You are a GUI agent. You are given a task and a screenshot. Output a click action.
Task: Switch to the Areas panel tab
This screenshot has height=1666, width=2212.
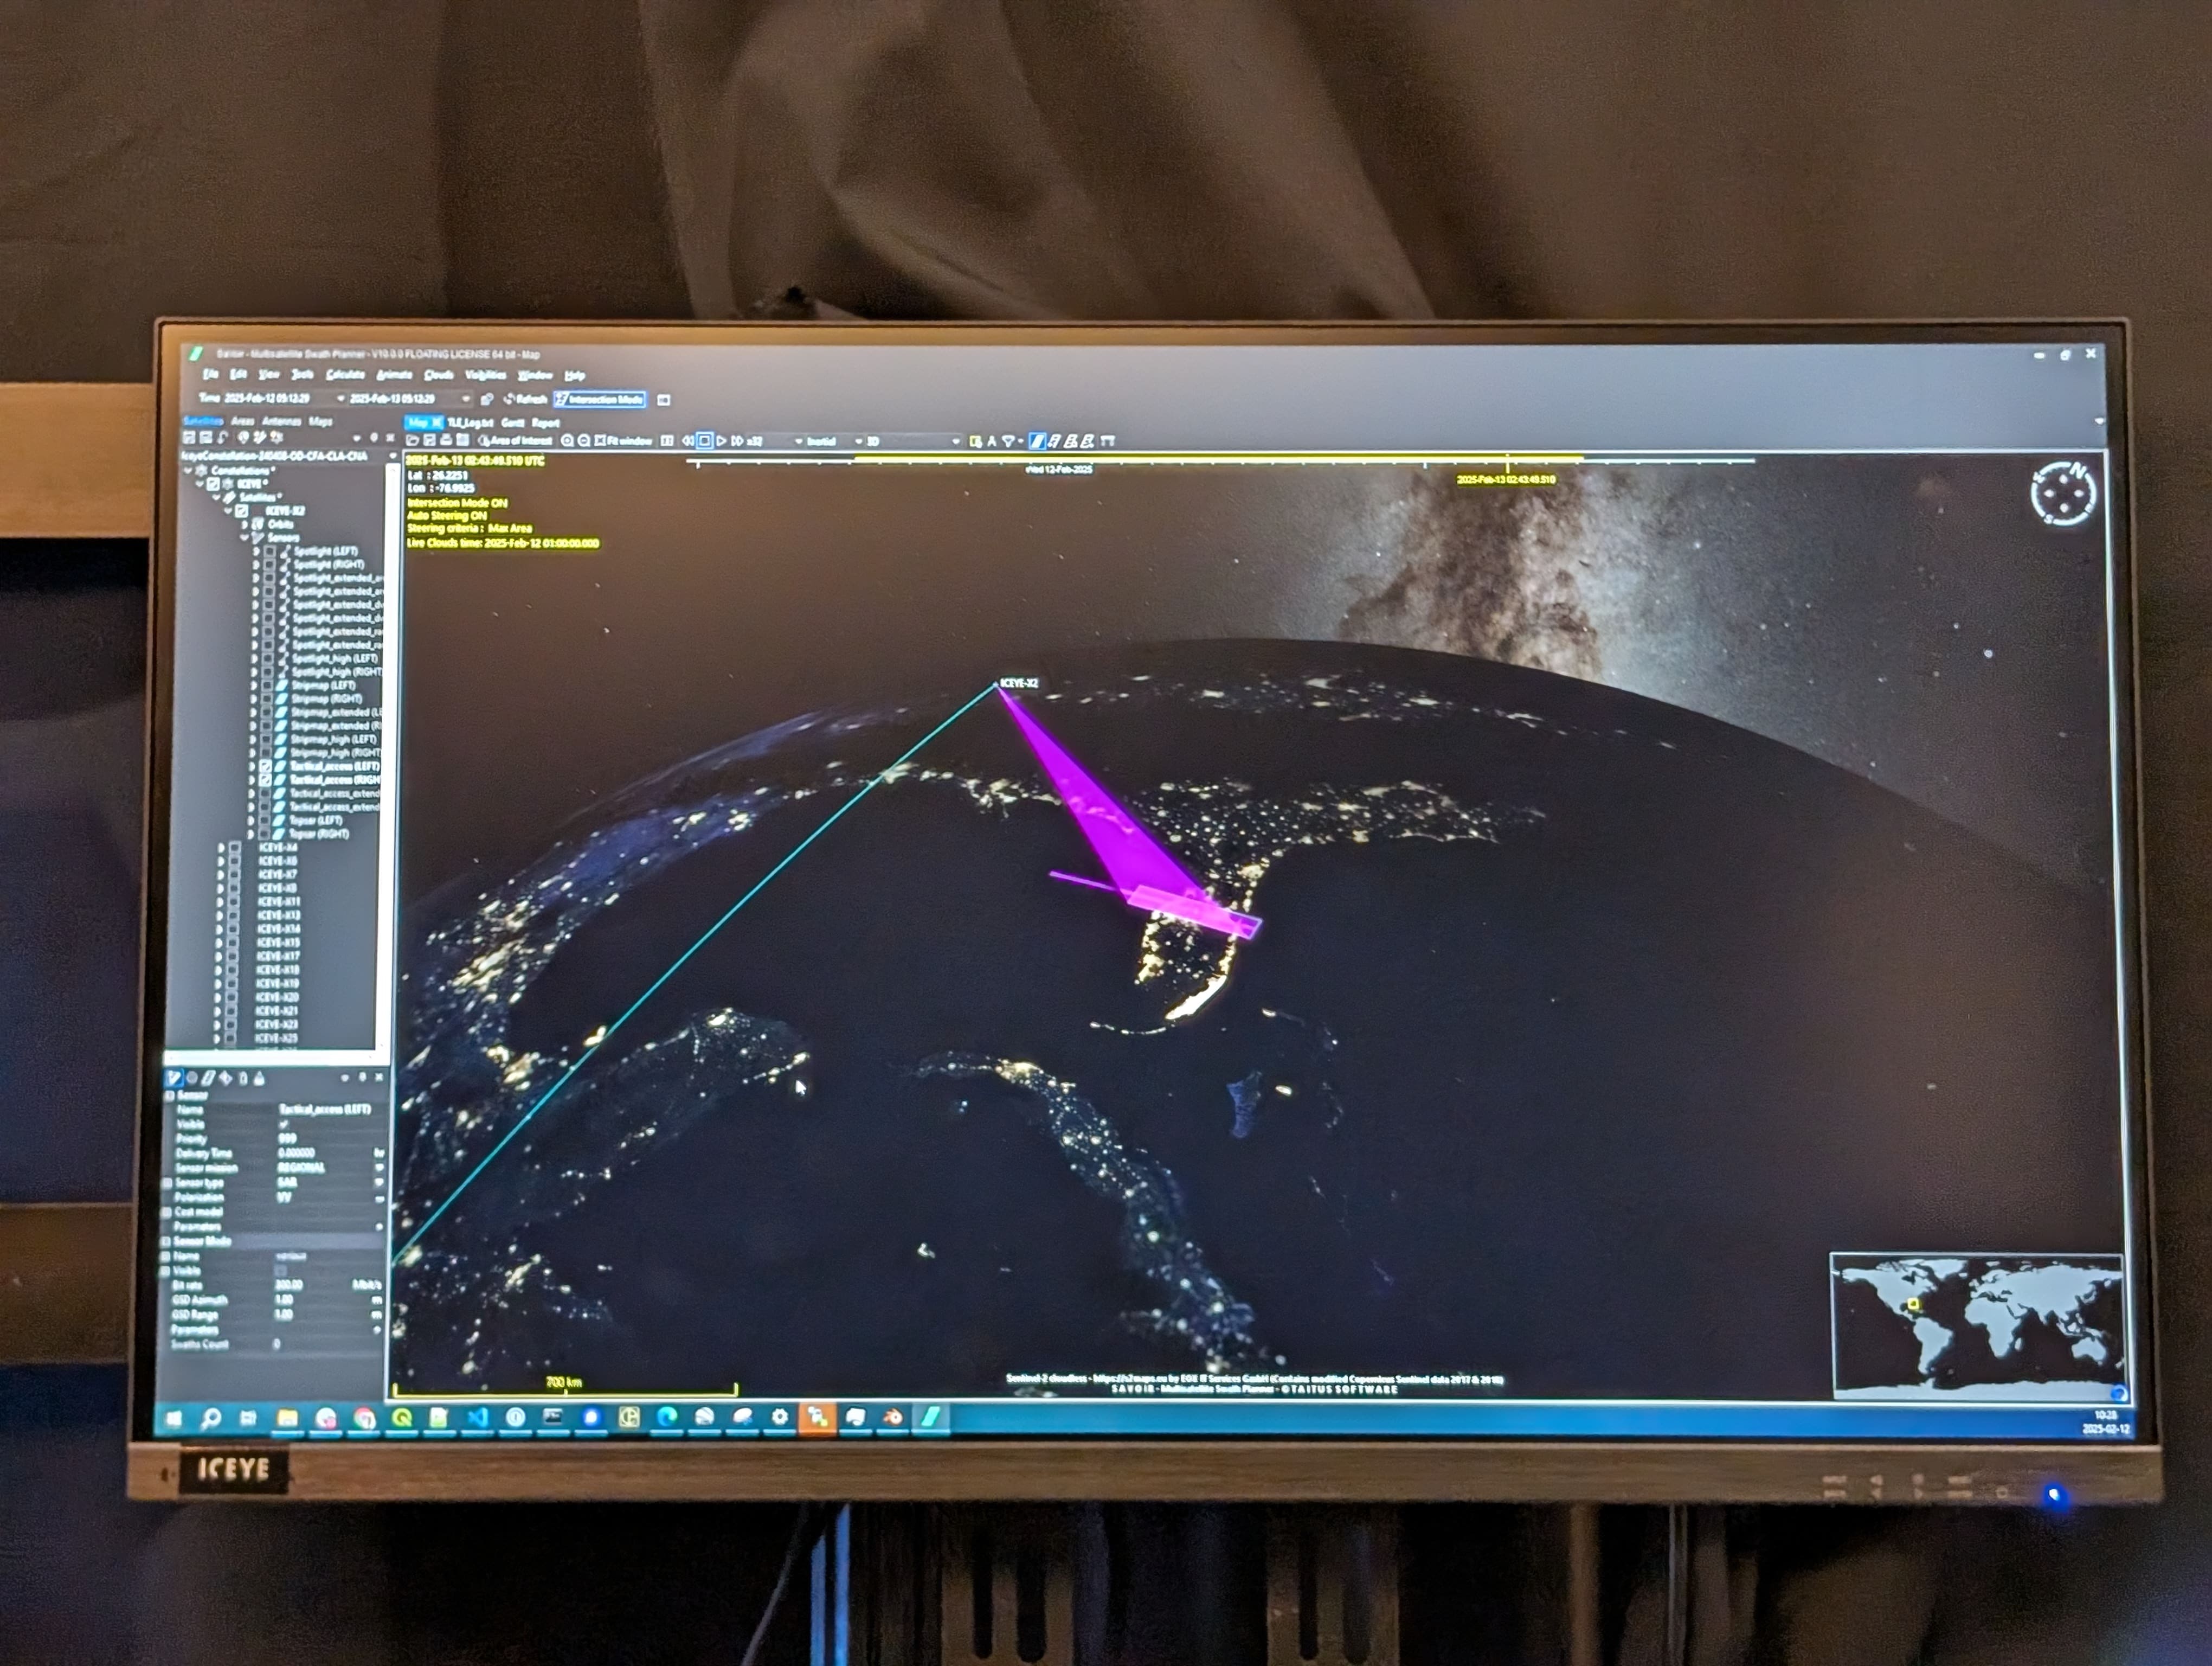(243, 421)
